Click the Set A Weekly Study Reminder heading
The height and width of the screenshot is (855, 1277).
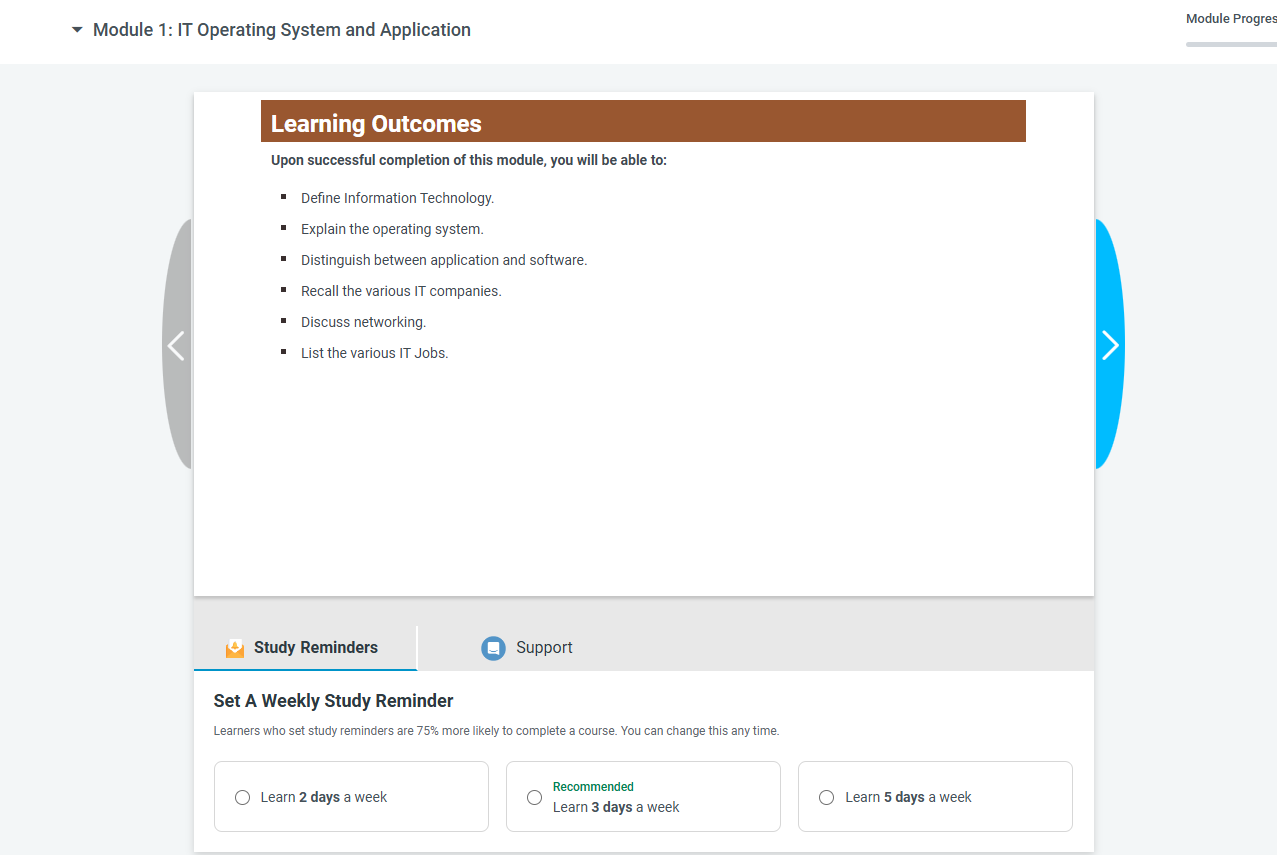pyautogui.click(x=334, y=701)
